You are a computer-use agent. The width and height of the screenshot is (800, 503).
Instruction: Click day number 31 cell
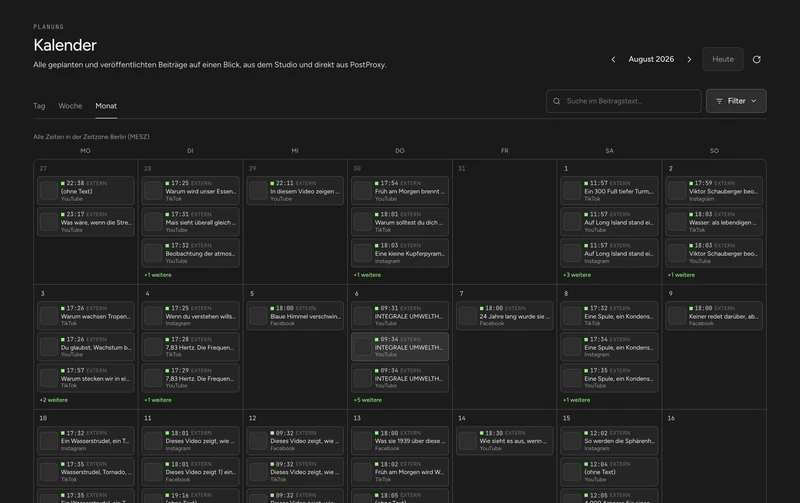click(x=505, y=222)
